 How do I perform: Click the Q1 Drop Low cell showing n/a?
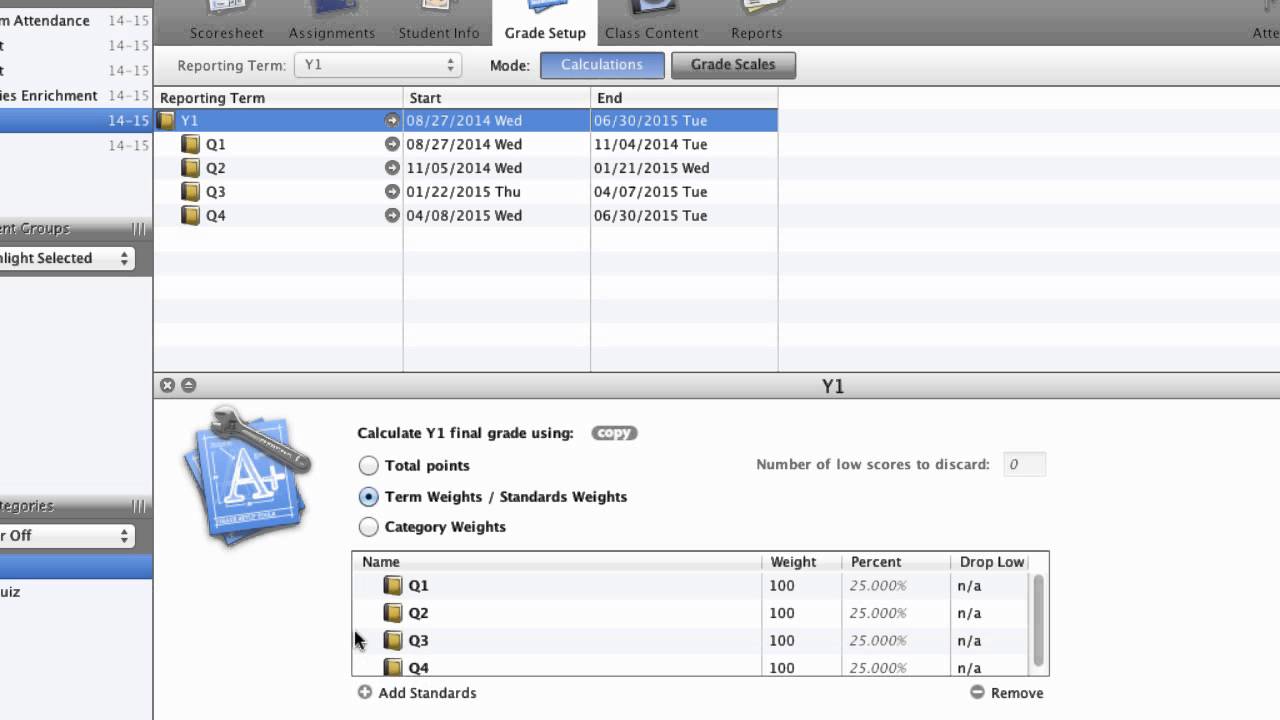pos(992,586)
